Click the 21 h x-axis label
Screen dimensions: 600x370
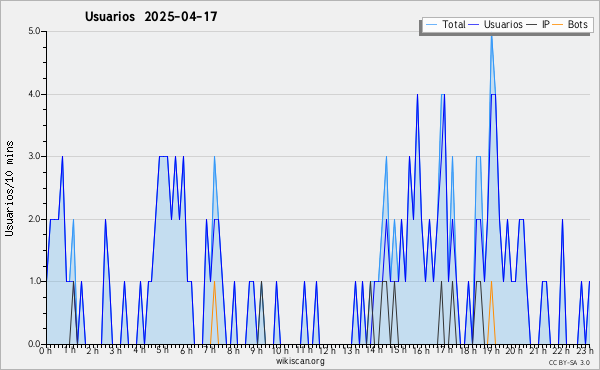point(538,350)
